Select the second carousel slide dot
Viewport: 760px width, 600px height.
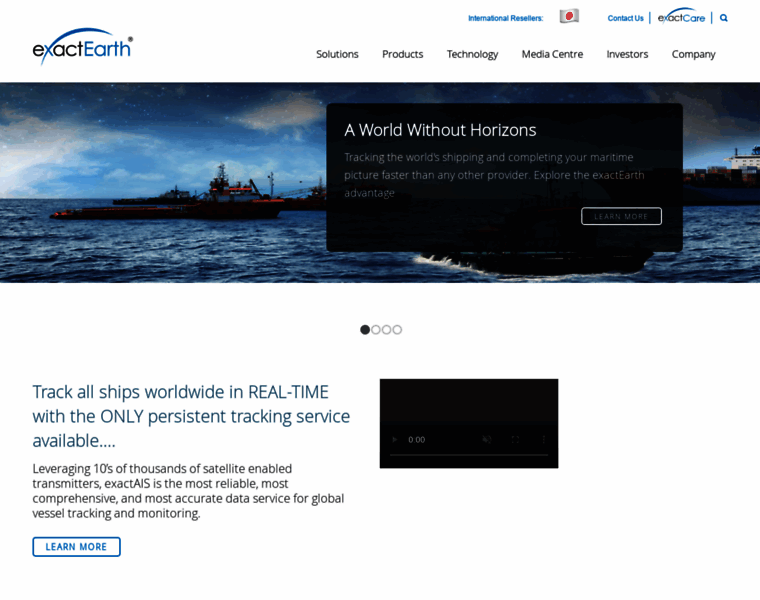tap(376, 329)
